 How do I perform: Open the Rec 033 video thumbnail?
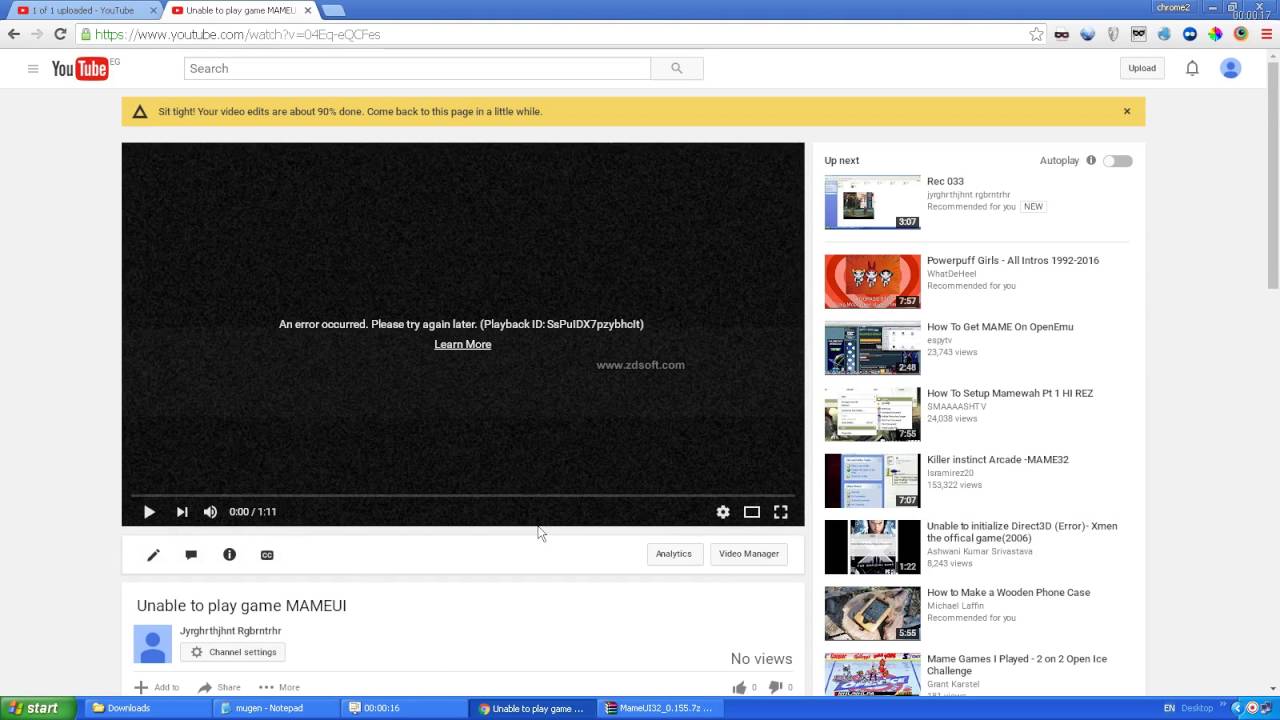pyautogui.click(x=872, y=203)
